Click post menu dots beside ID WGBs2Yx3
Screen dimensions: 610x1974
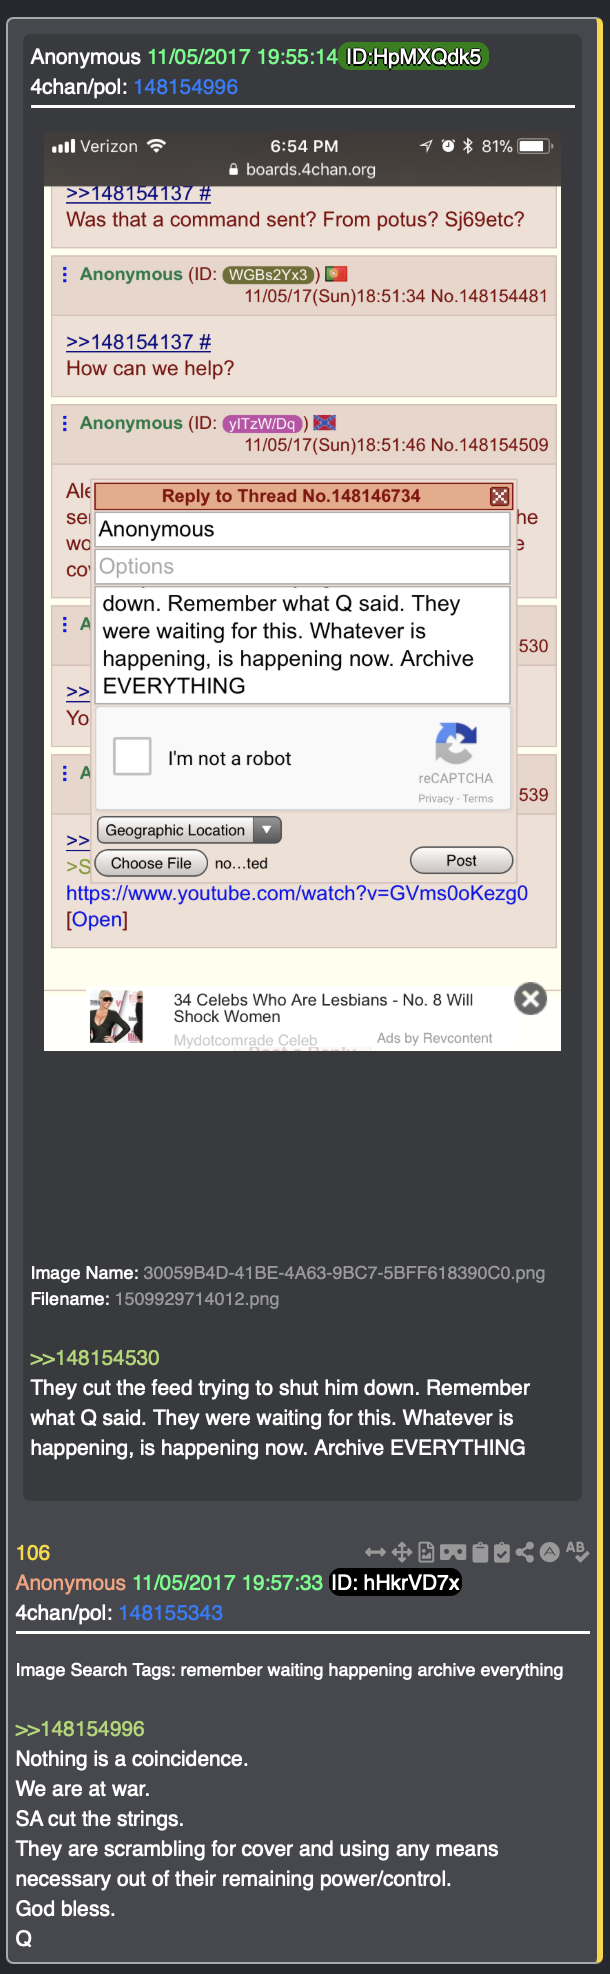(65, 274)
